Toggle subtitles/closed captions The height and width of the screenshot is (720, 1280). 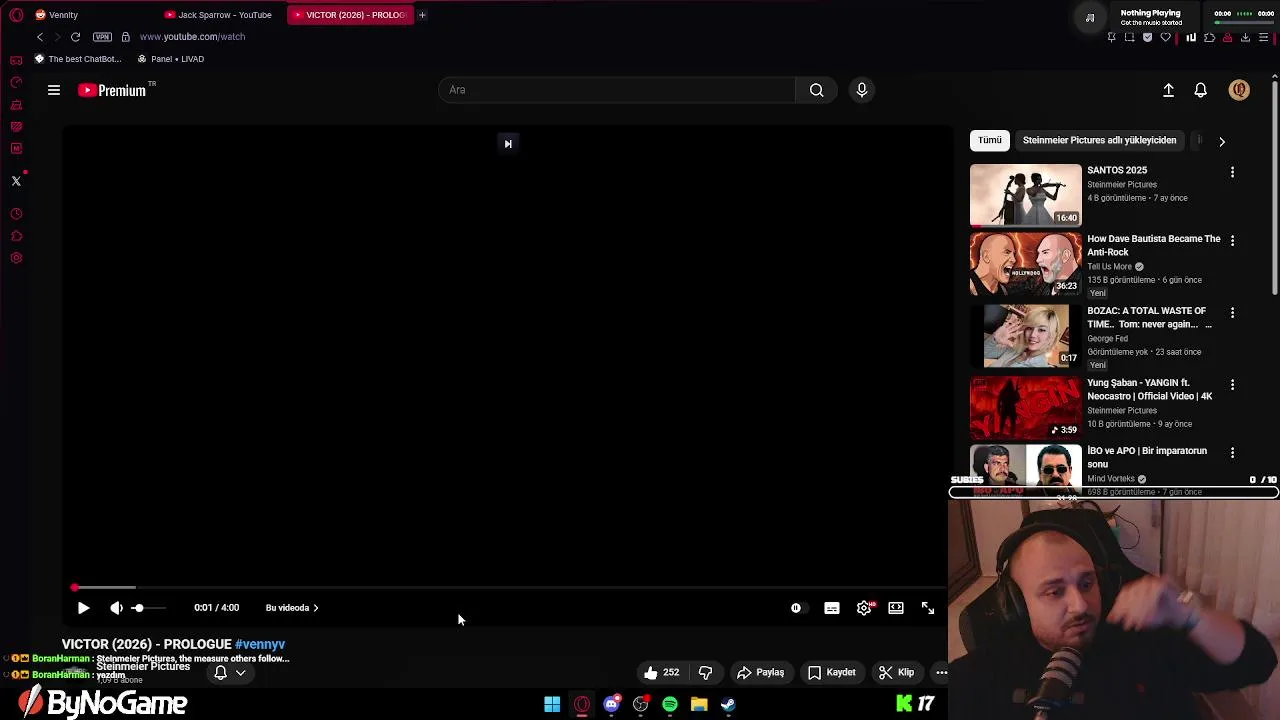832,608
